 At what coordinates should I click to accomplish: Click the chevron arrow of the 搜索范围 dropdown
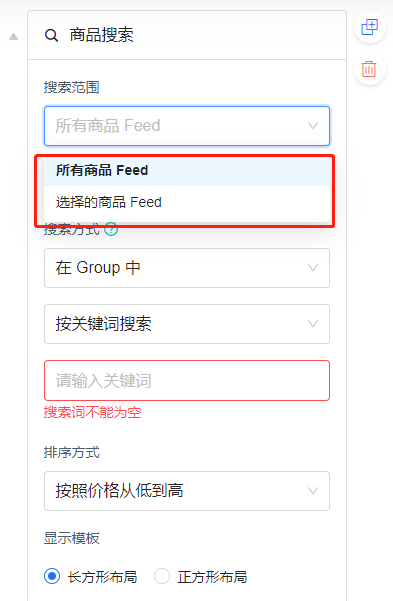click(x=313, y=126)
